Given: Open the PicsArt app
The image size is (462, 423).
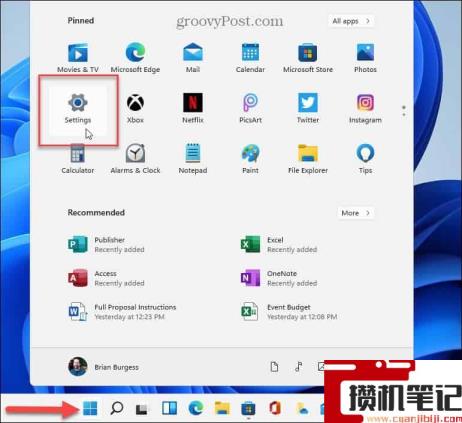Looking at the screenshot, I should click(250, 108).
